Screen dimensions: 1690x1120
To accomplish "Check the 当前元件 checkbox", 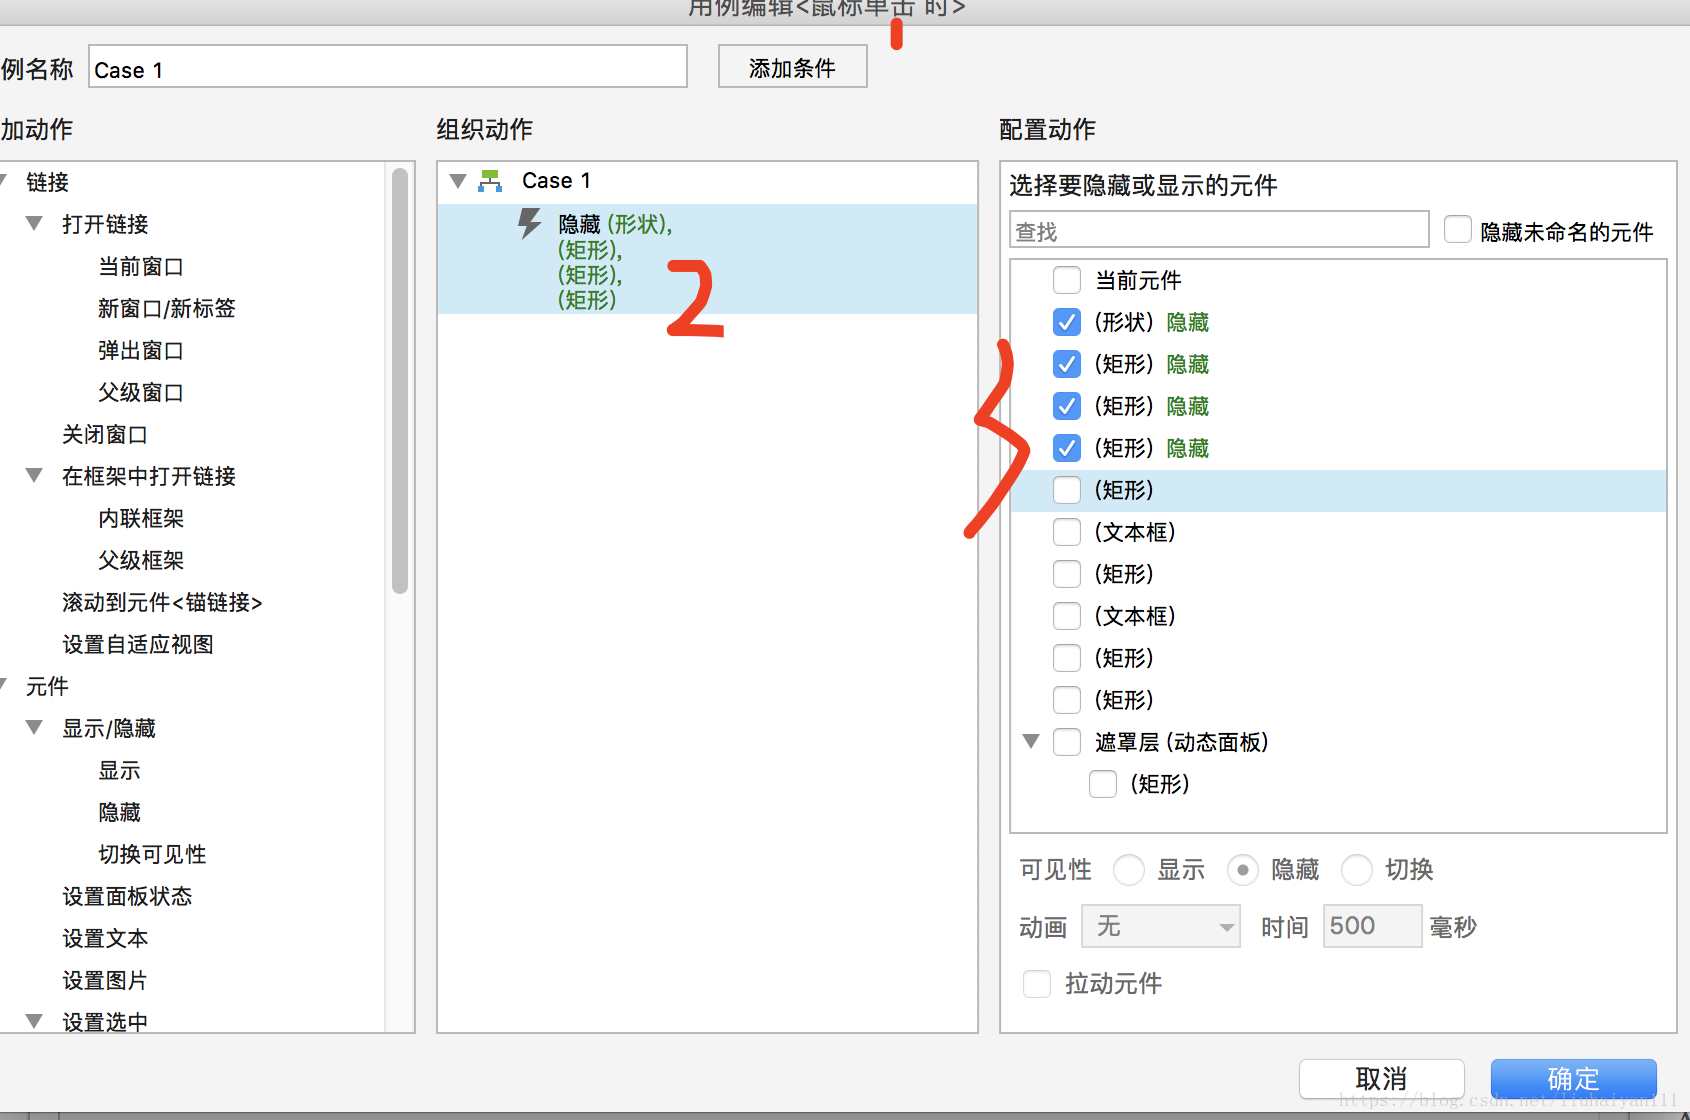I will pos(1067,280).
